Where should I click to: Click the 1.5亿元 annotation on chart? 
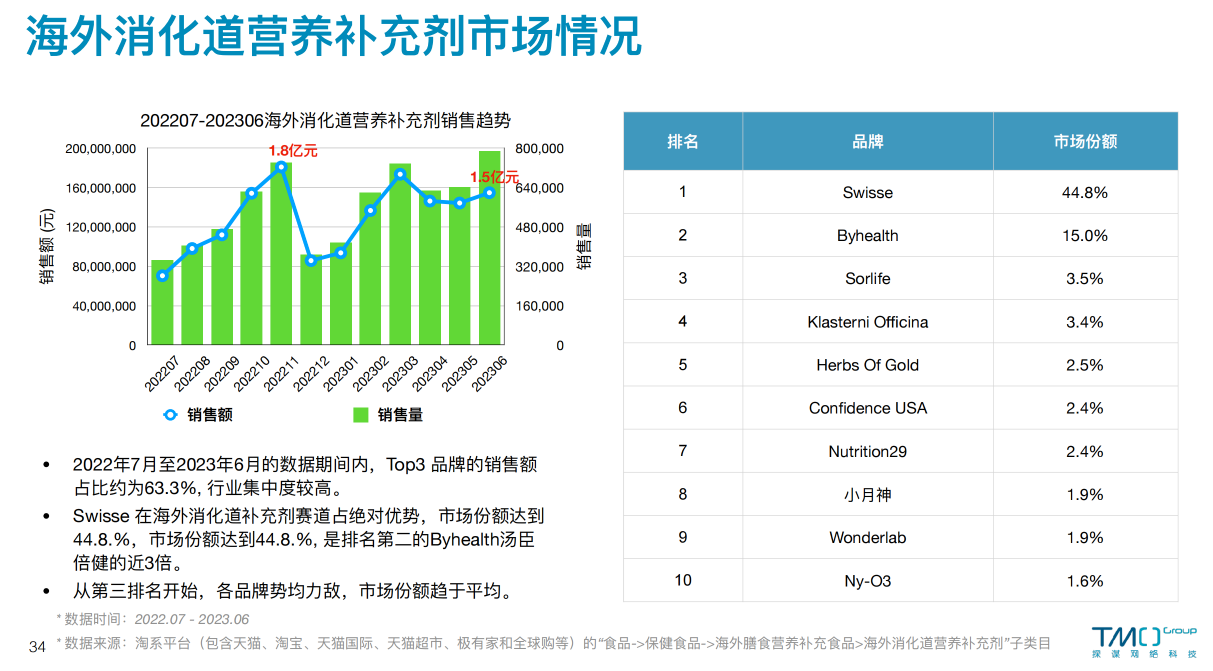coord(495,178)
